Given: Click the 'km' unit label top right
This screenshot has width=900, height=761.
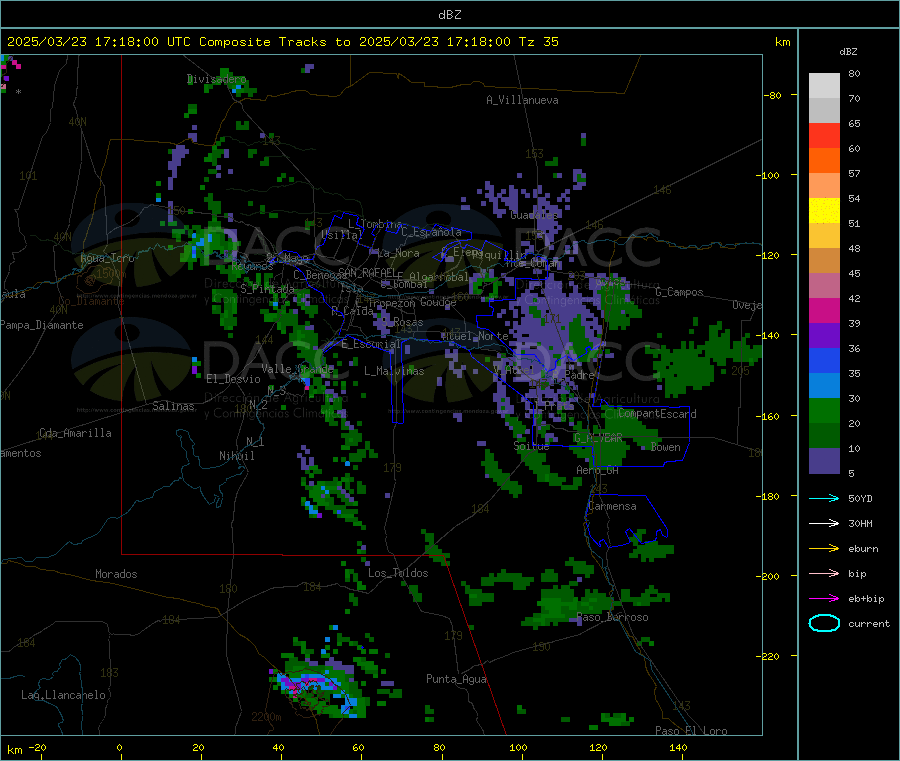Looking at the screenshot, I should point(782,42).
